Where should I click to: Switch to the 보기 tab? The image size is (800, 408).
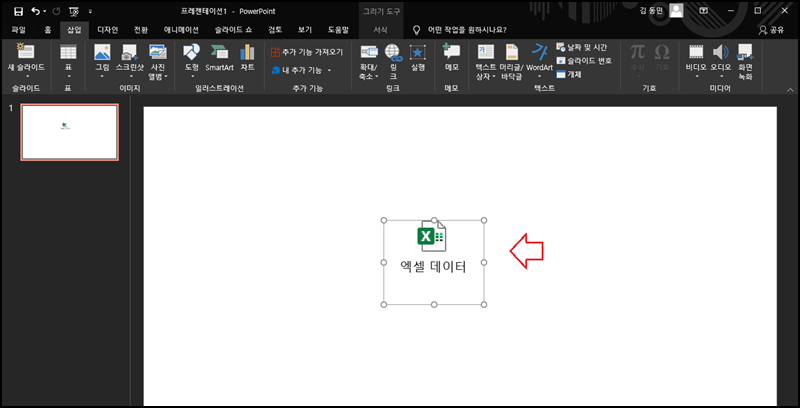[305, 30]
